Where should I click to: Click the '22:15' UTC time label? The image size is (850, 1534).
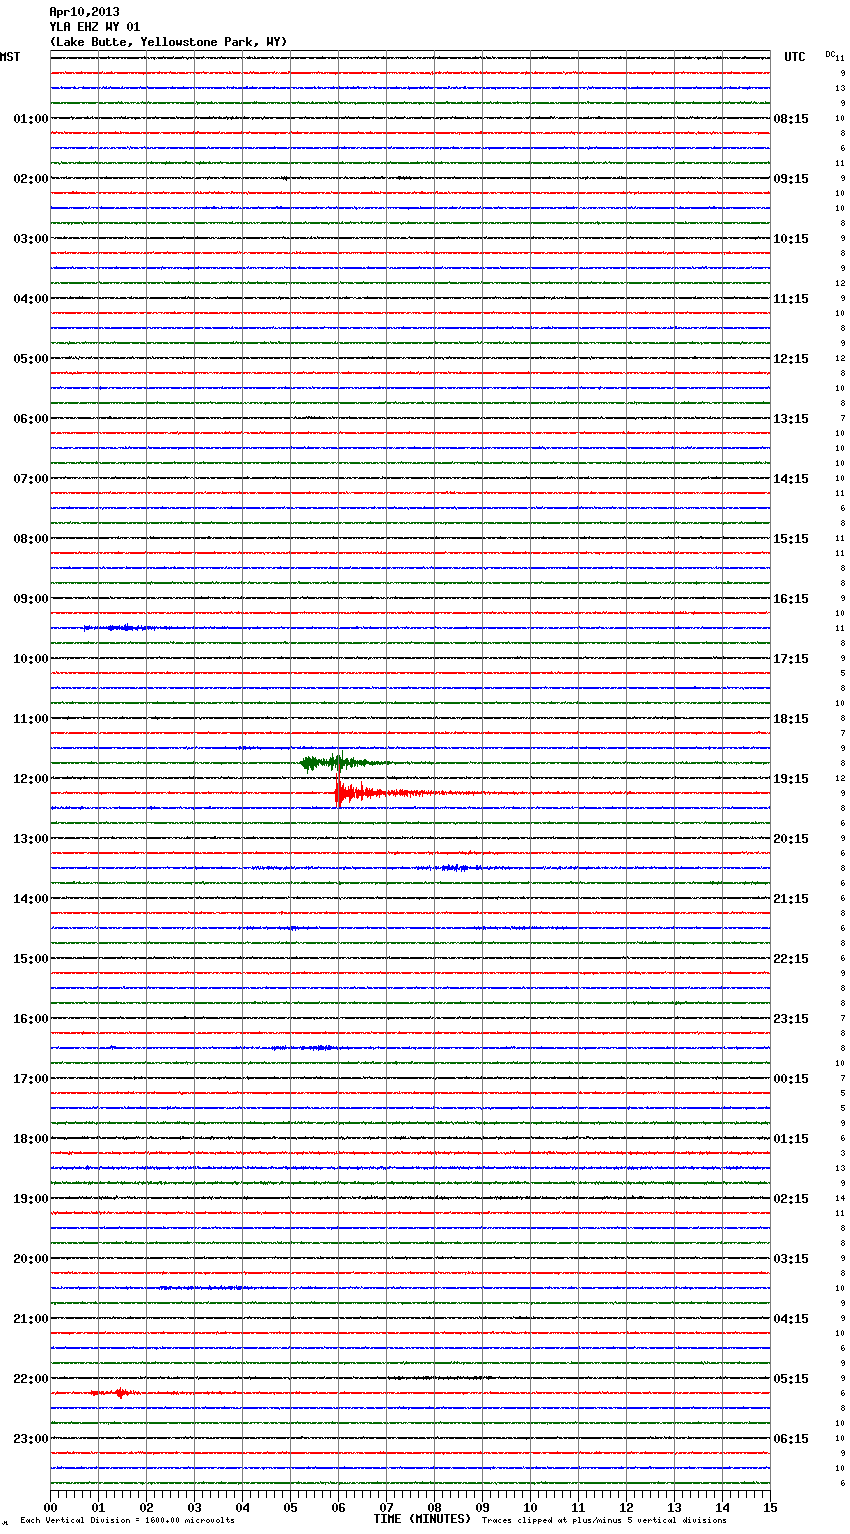(791, 959)
